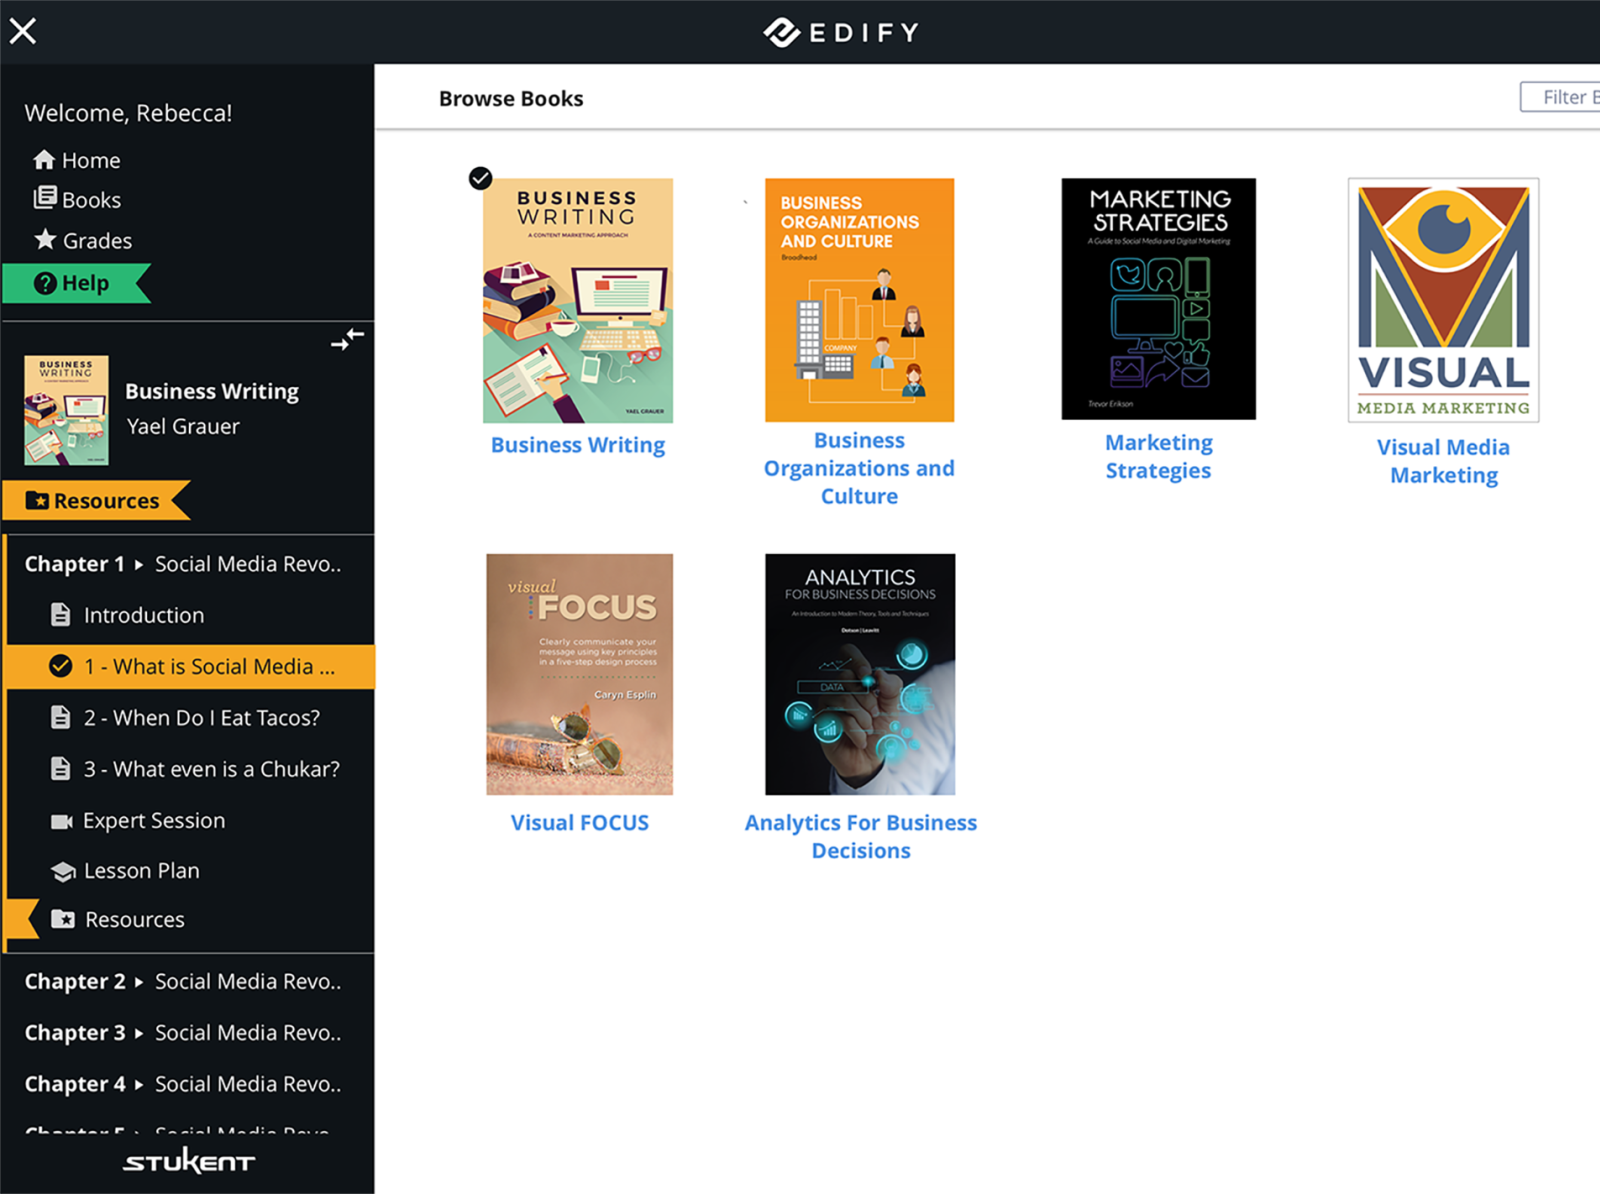Viewport: 1600px width, 1194px height.
Task: Select the Expert Session video icon
Action: tap(62, 820)
